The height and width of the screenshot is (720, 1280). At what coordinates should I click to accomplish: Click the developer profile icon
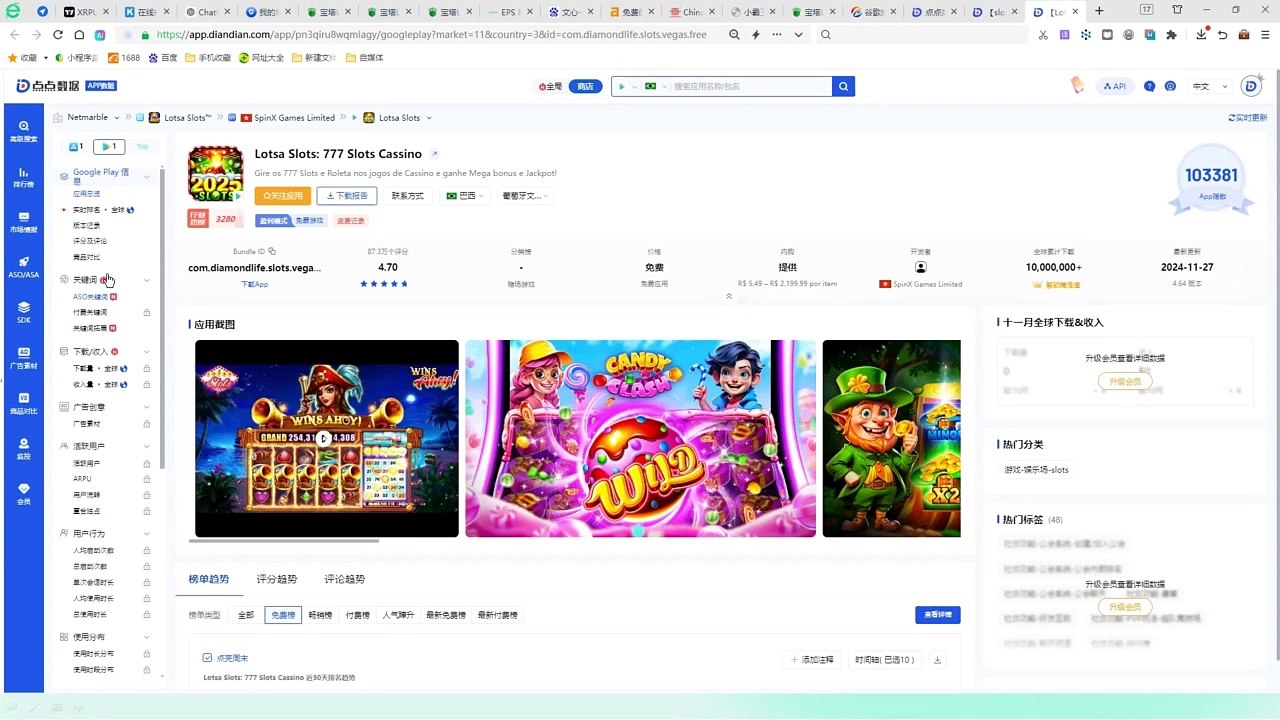[921, 267]
